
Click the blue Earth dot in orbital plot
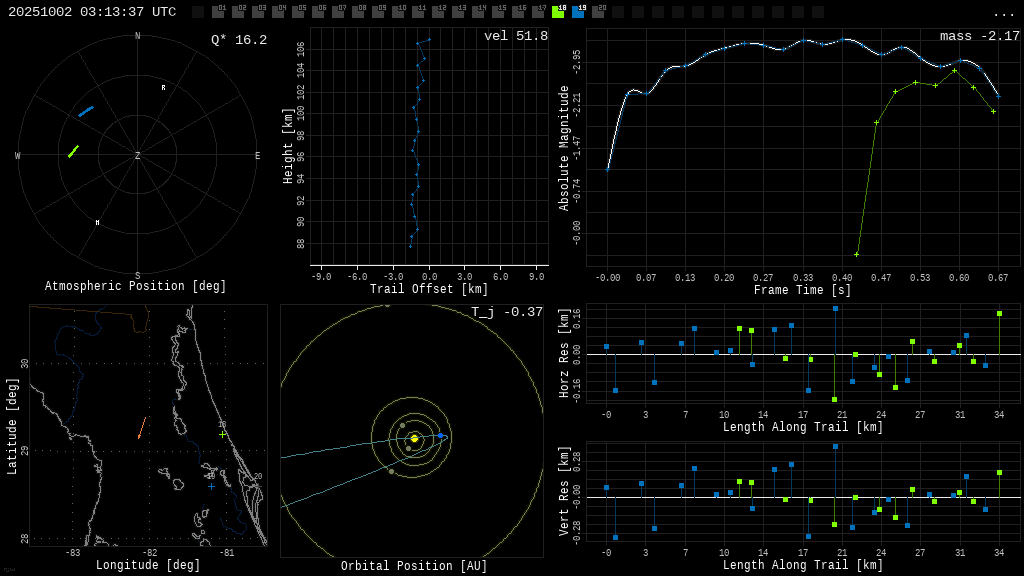tap(440, 436)
